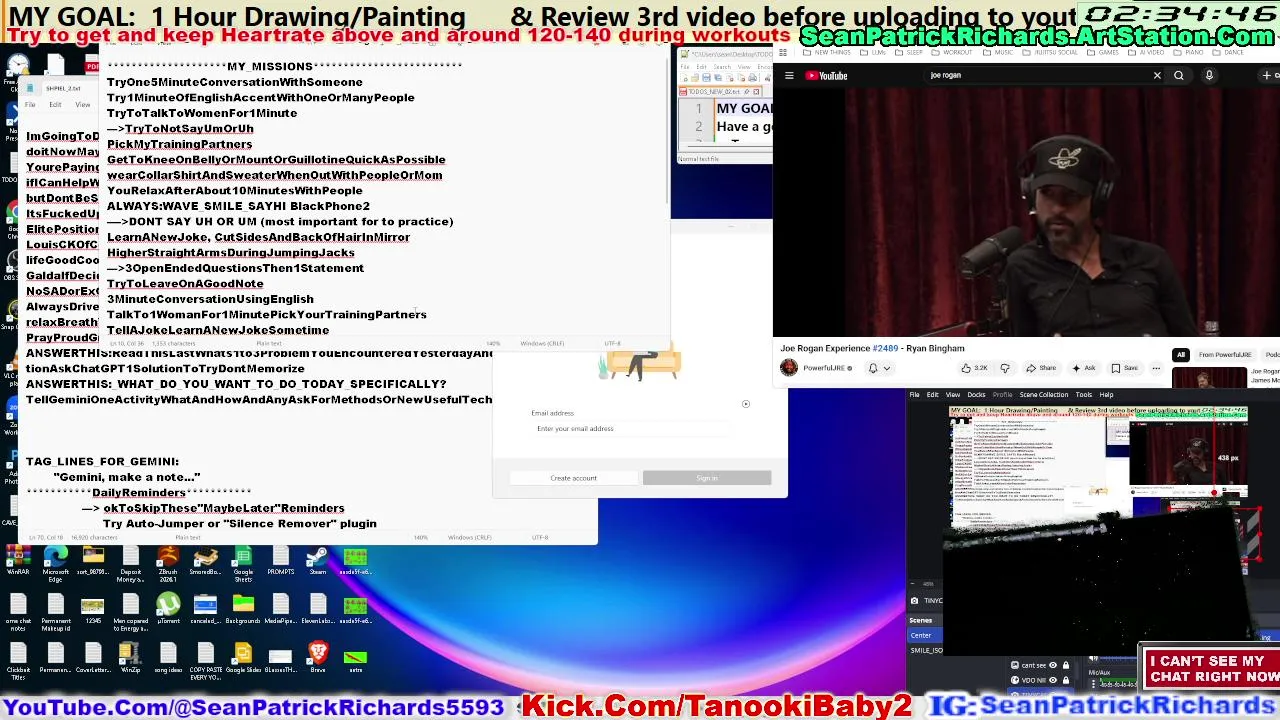This screenshot has width=1280, height=720.
Task: Select the 'From PowerfulJRE' filter chip
Action: tap(1225, 355)
